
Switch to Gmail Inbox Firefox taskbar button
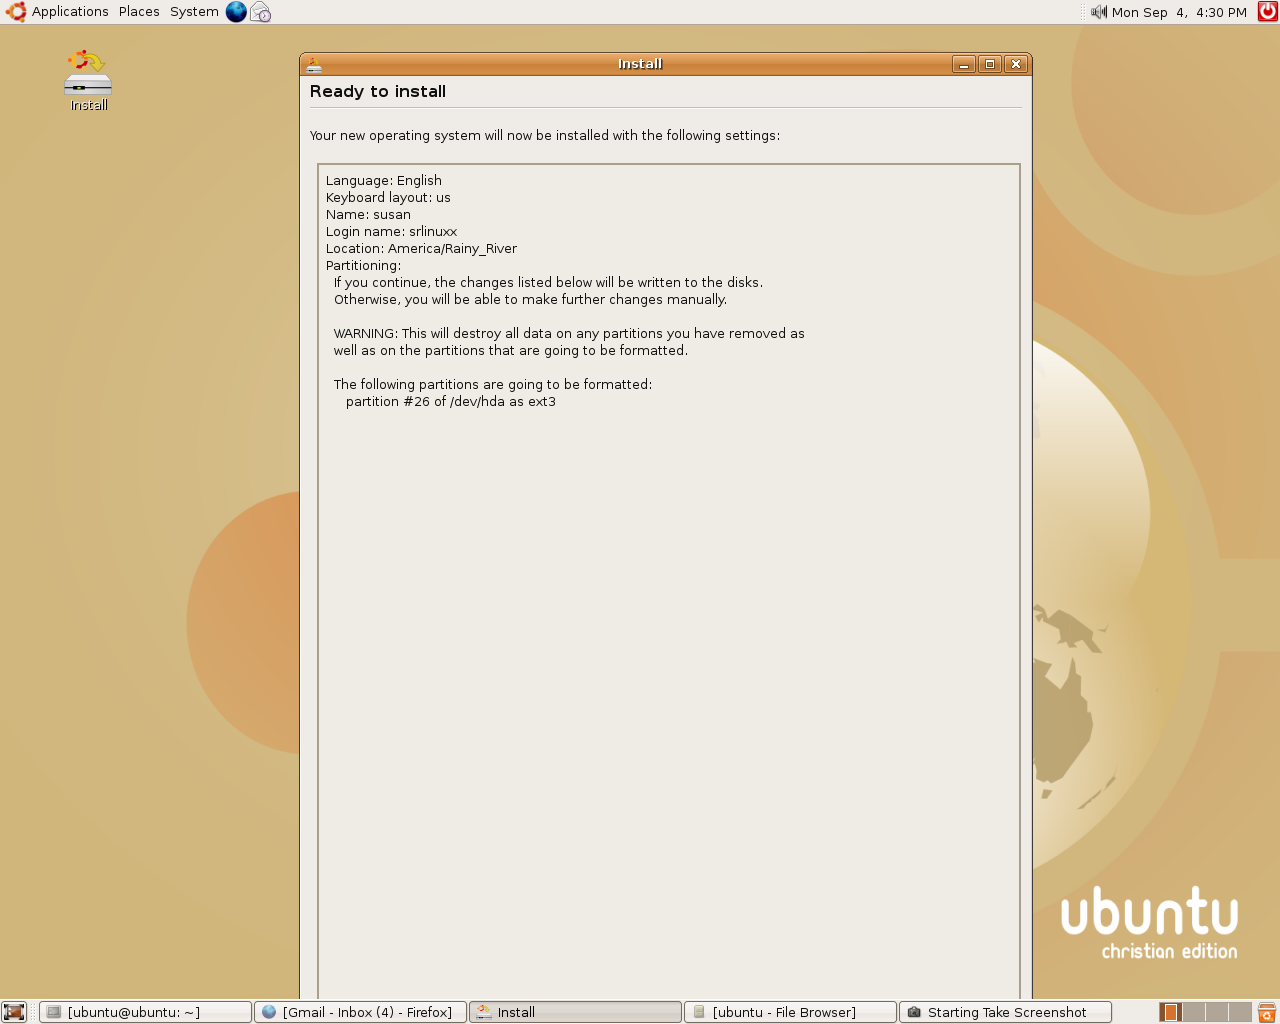click(360, 1012)
